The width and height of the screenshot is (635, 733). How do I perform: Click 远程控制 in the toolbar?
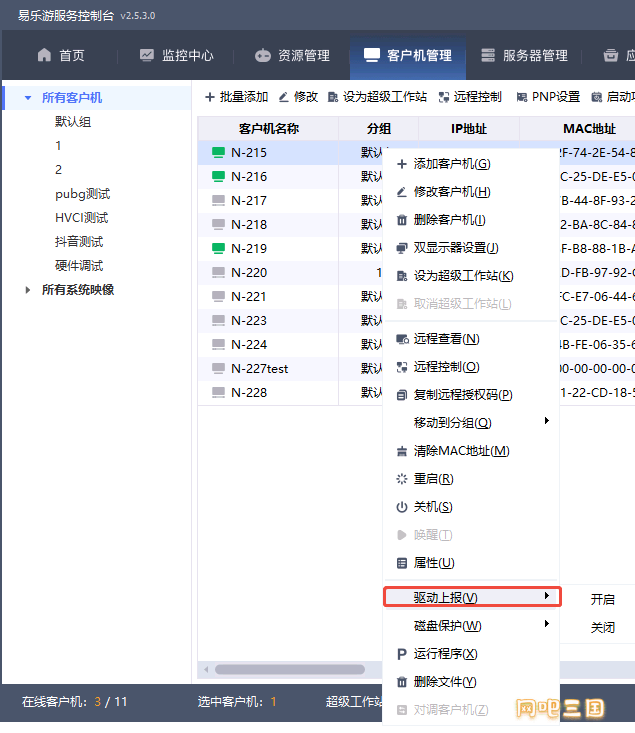(470, 97)
